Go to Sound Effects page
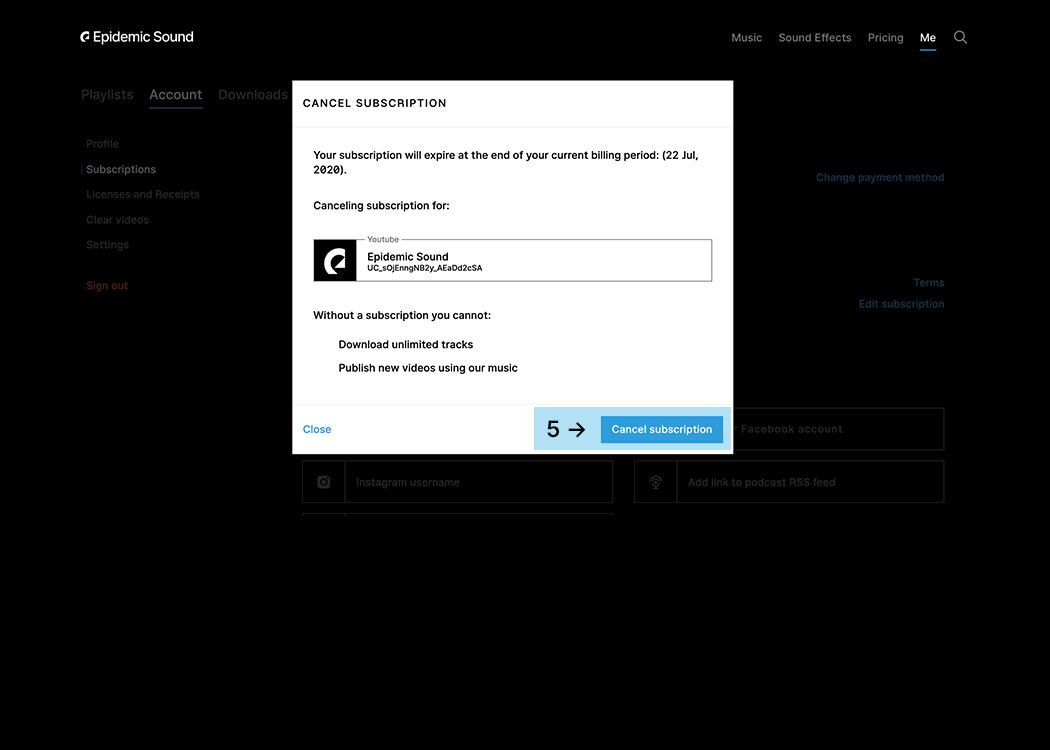The width and height of the screenshot is (1050, 750). pyautogui.click(x=815, y=38)
